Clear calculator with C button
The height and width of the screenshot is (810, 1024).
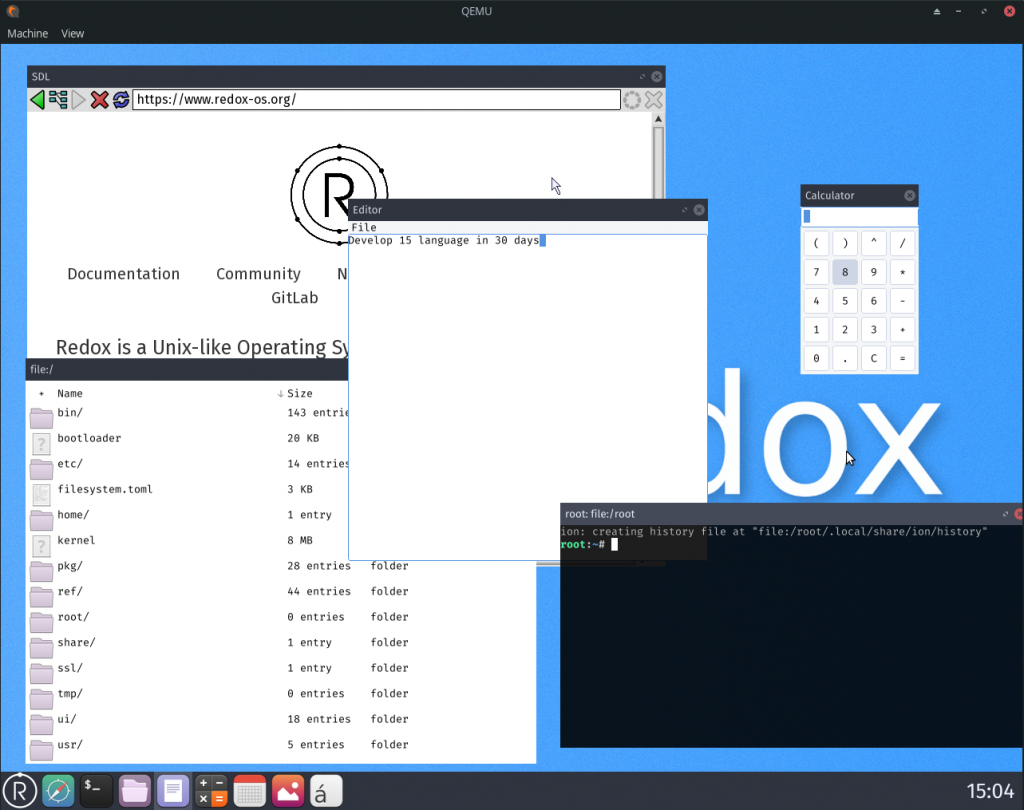(x=874, y=358)
